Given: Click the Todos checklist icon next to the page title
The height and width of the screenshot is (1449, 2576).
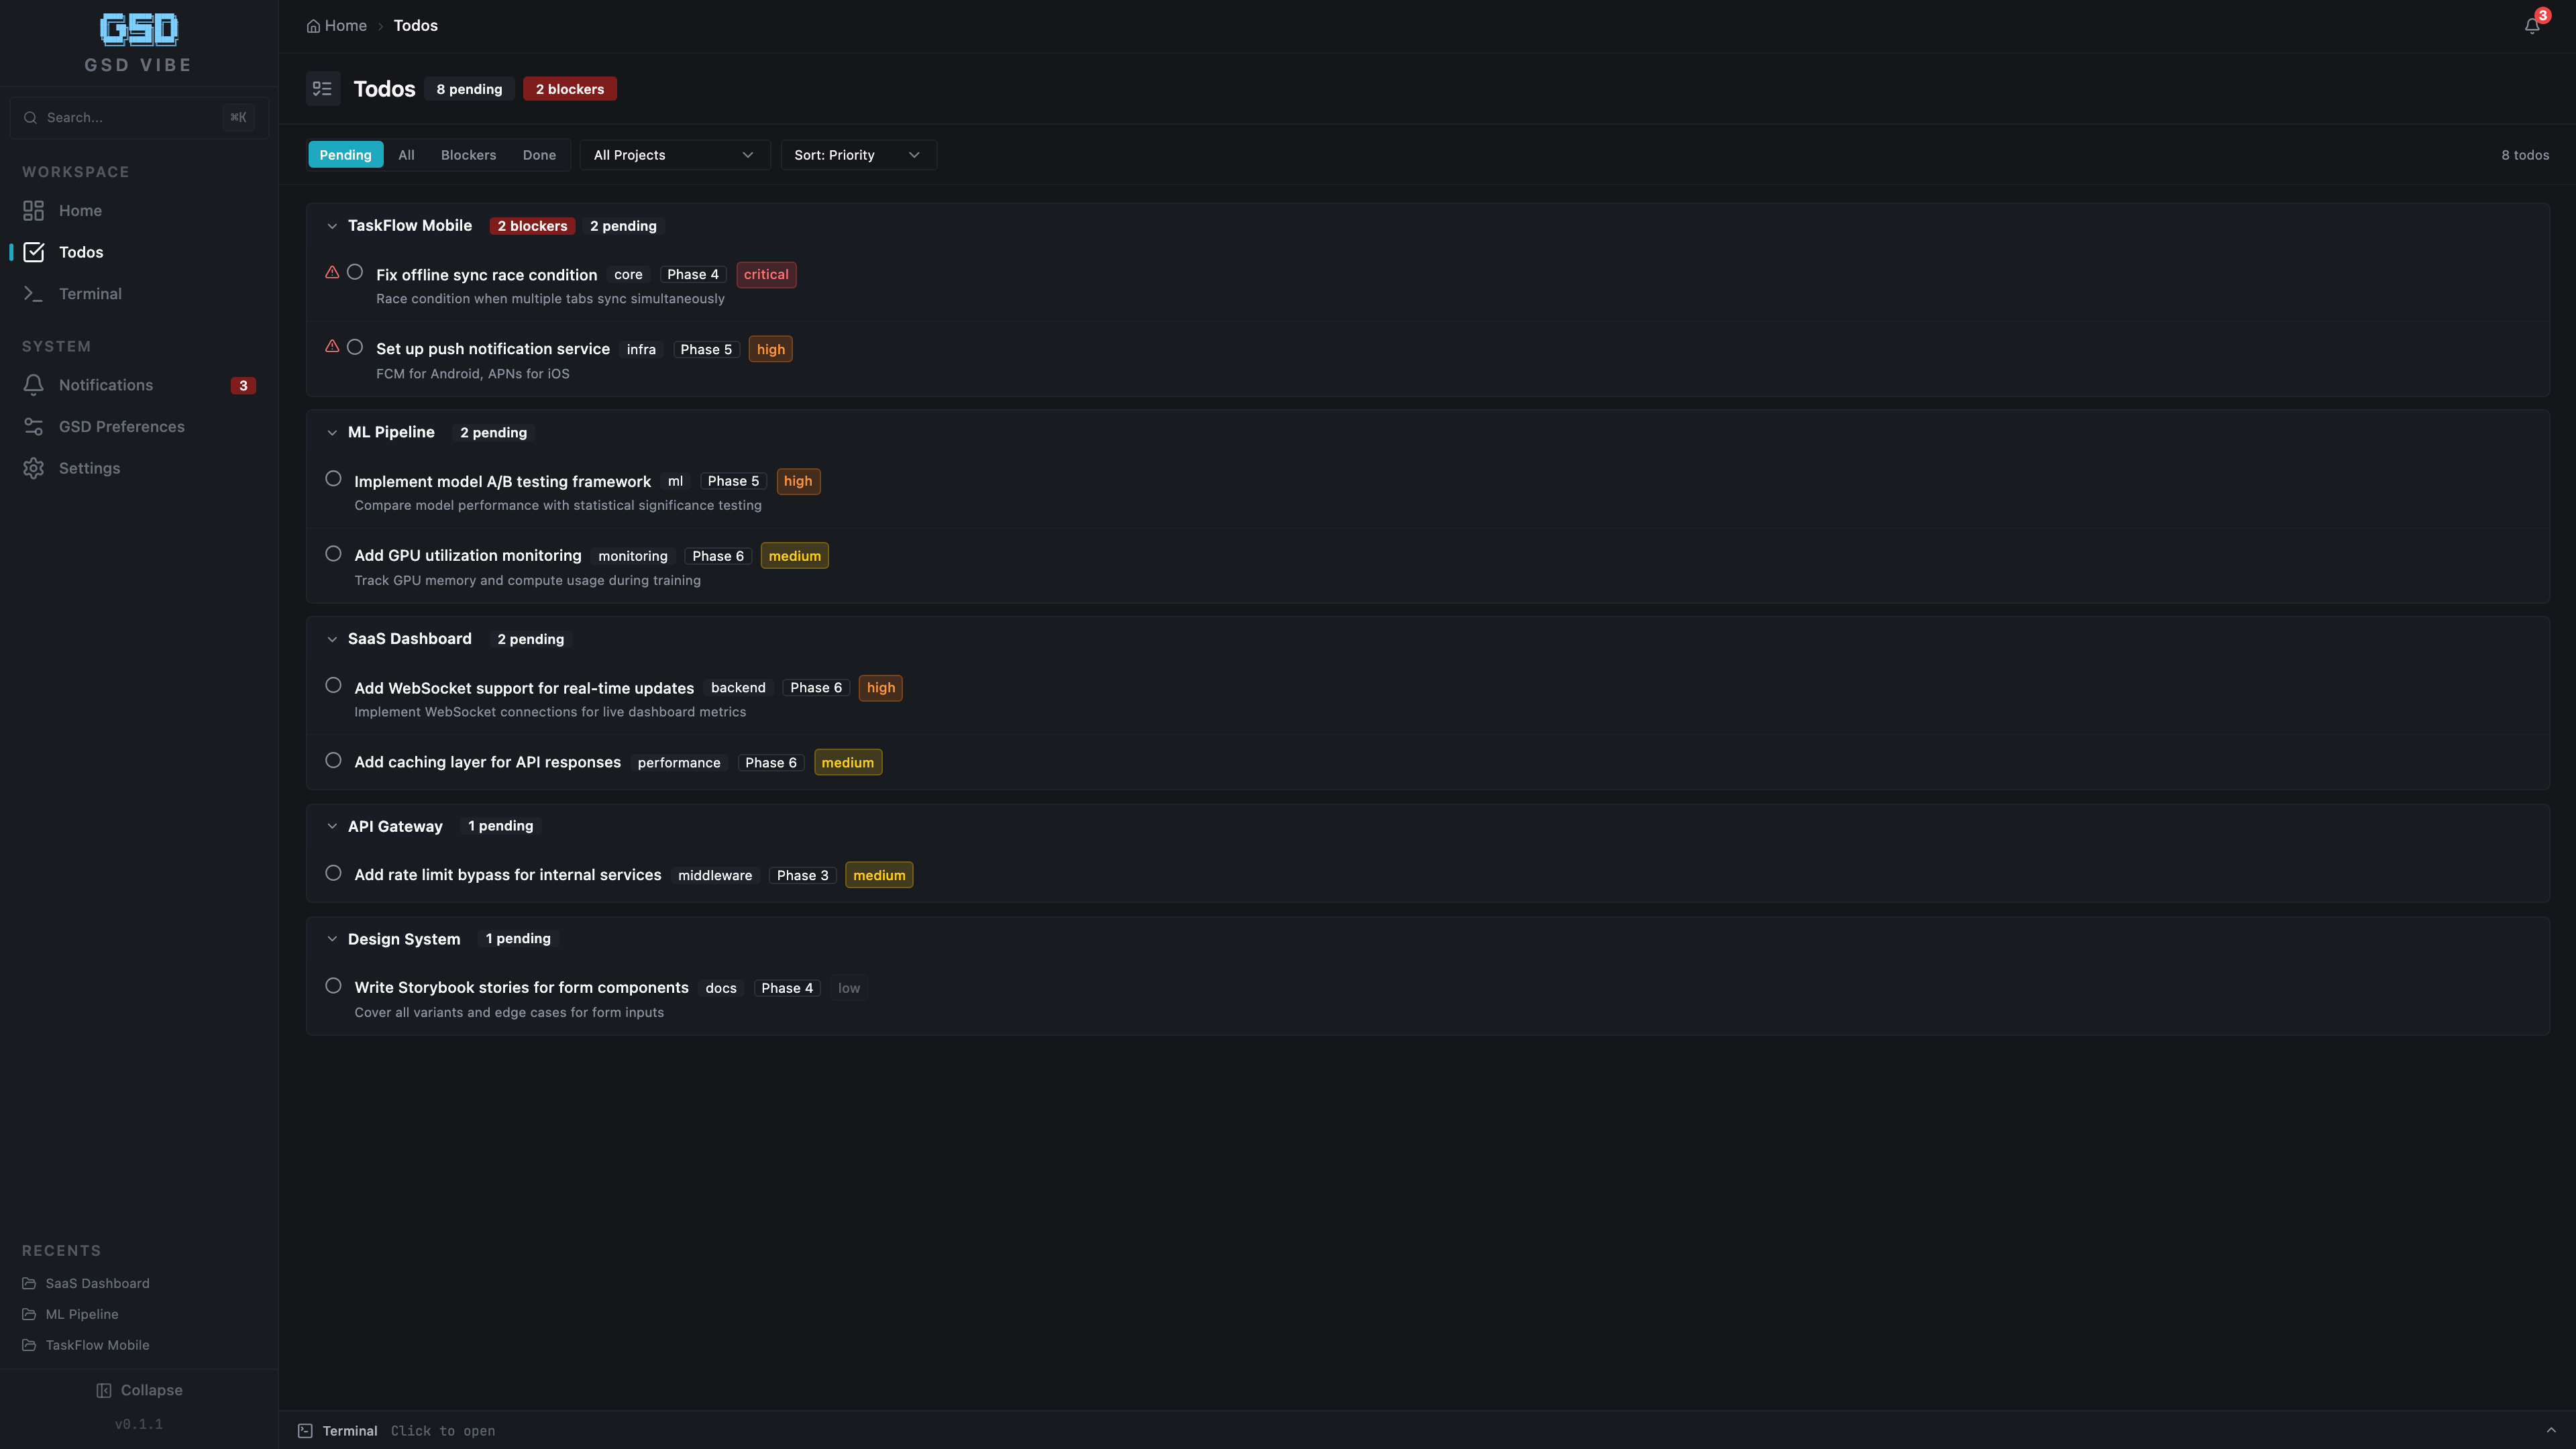Looking at the screenshot, I should tap(322, 88).
